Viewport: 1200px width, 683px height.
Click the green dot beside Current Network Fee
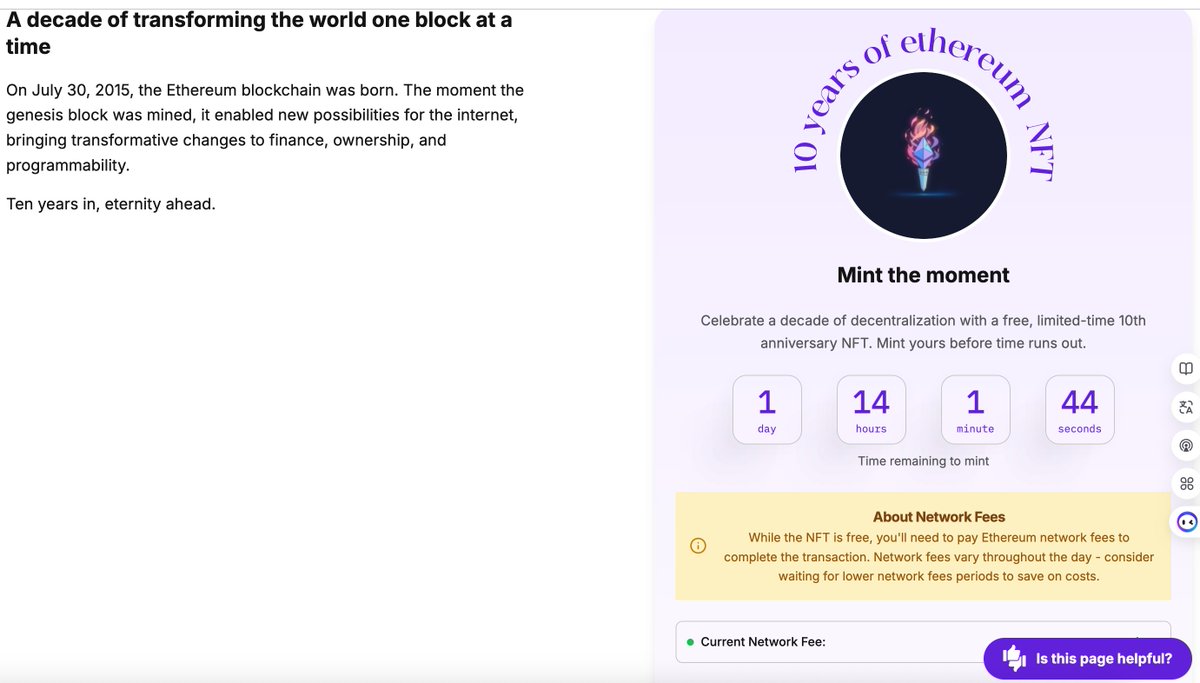(690, 642)
